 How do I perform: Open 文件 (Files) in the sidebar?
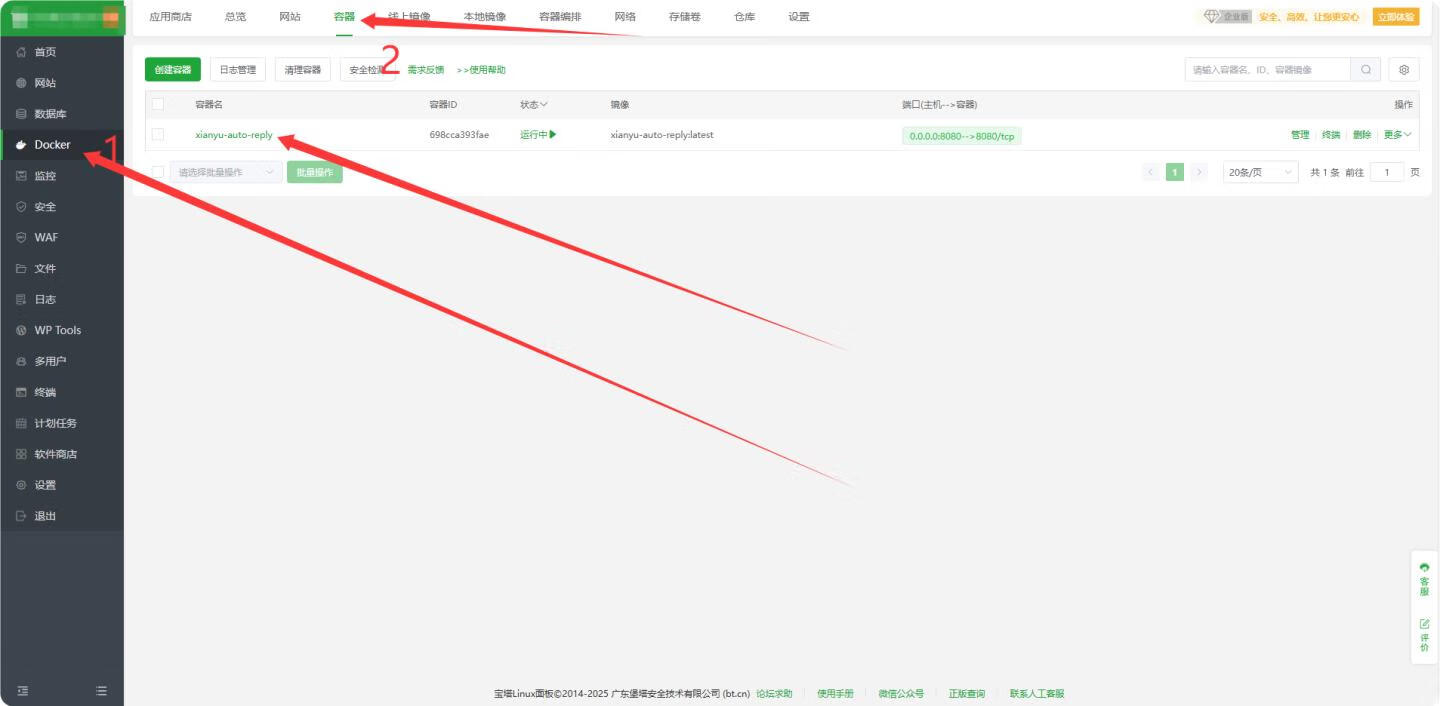point(43,268)
